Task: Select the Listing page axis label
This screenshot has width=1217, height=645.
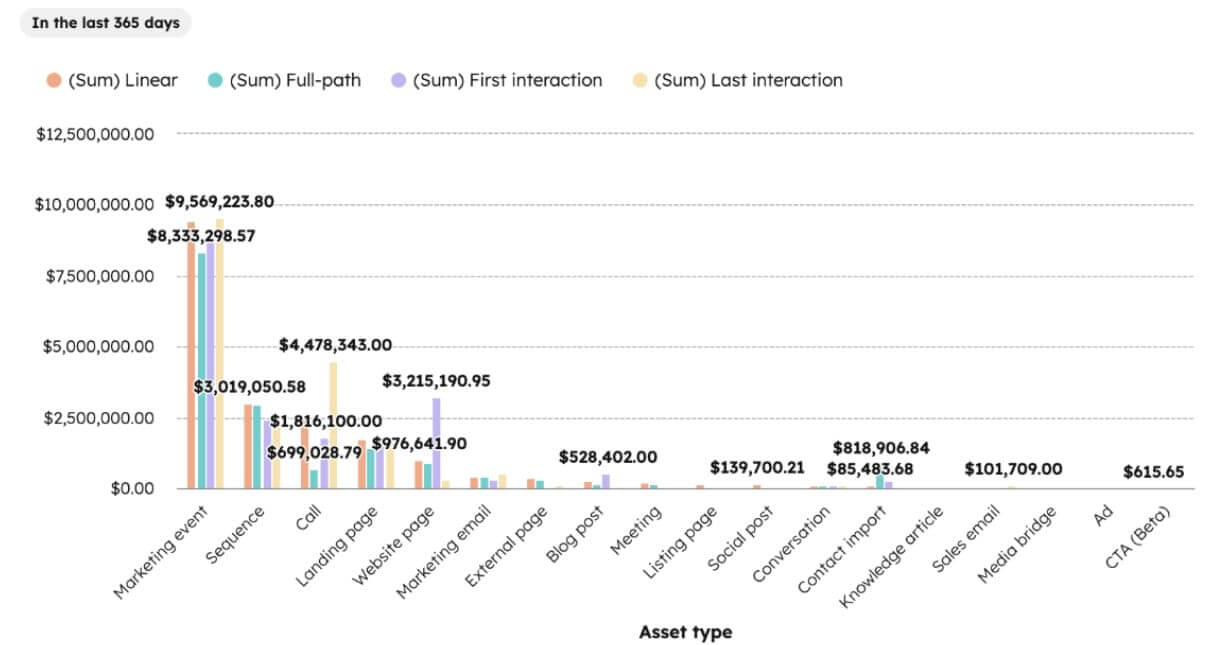Action: coord(682,543)
